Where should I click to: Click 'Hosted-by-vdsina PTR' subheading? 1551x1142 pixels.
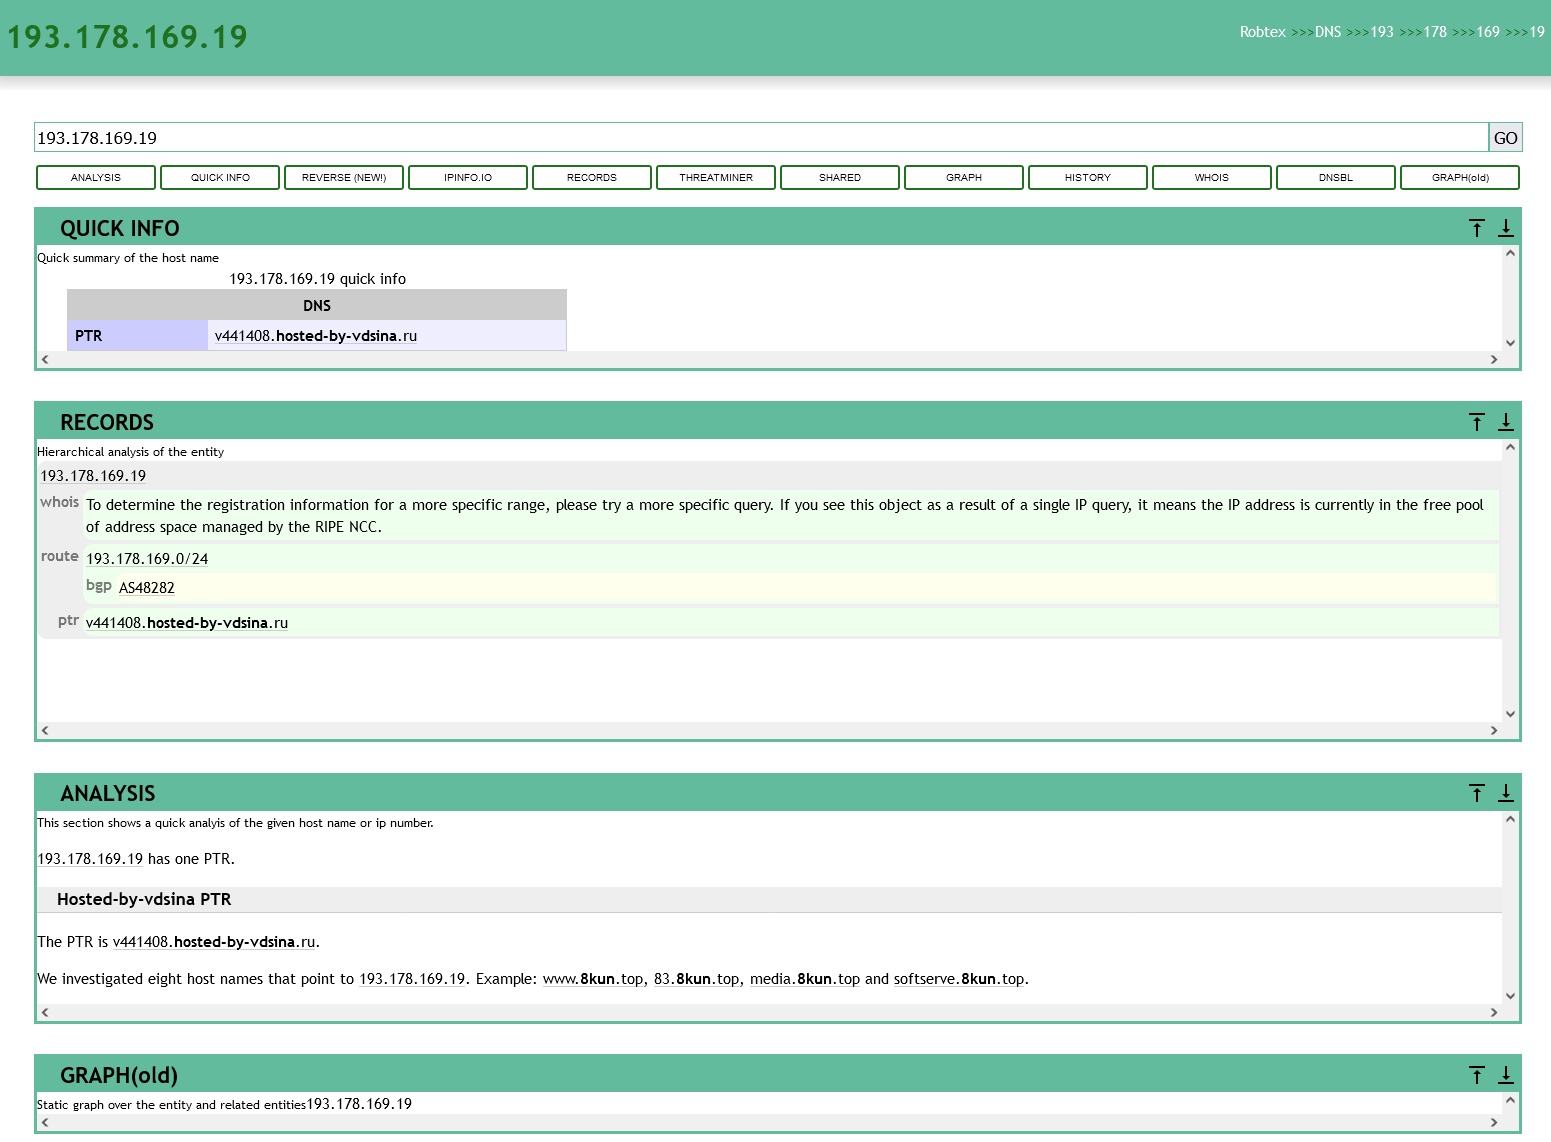pos(144,899)
